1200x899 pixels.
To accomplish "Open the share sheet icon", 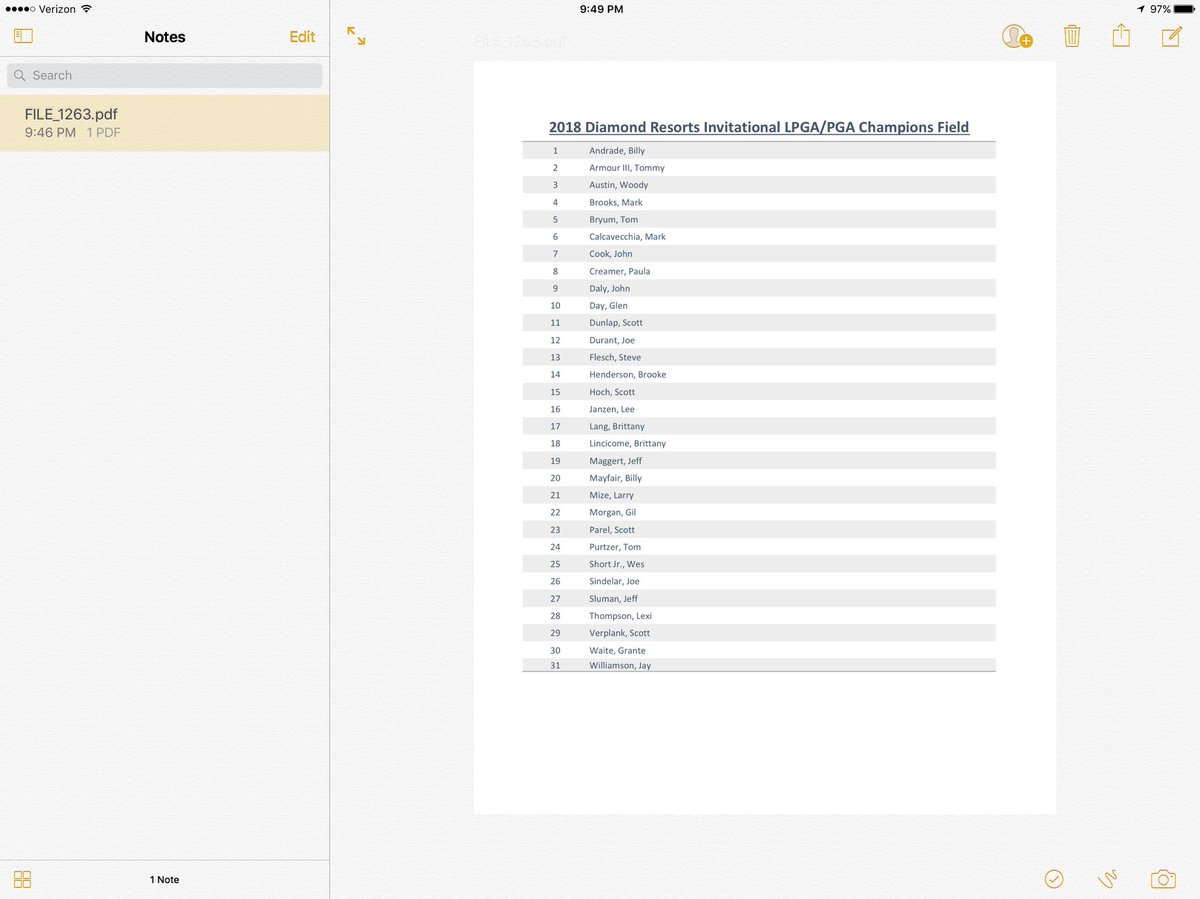I will [x=1121, y=36].
